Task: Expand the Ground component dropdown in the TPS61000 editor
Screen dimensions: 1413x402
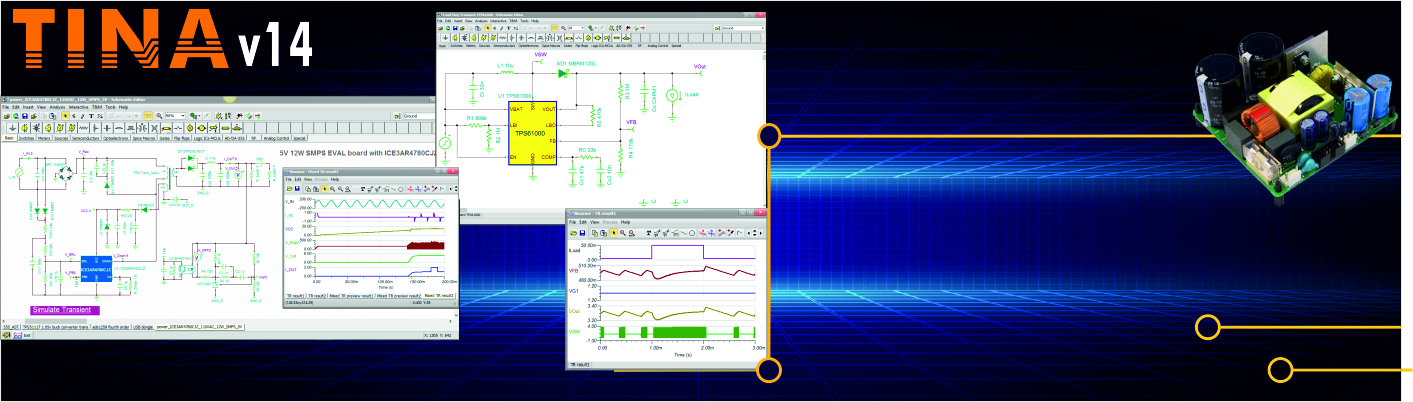Action: coord(765,28)
